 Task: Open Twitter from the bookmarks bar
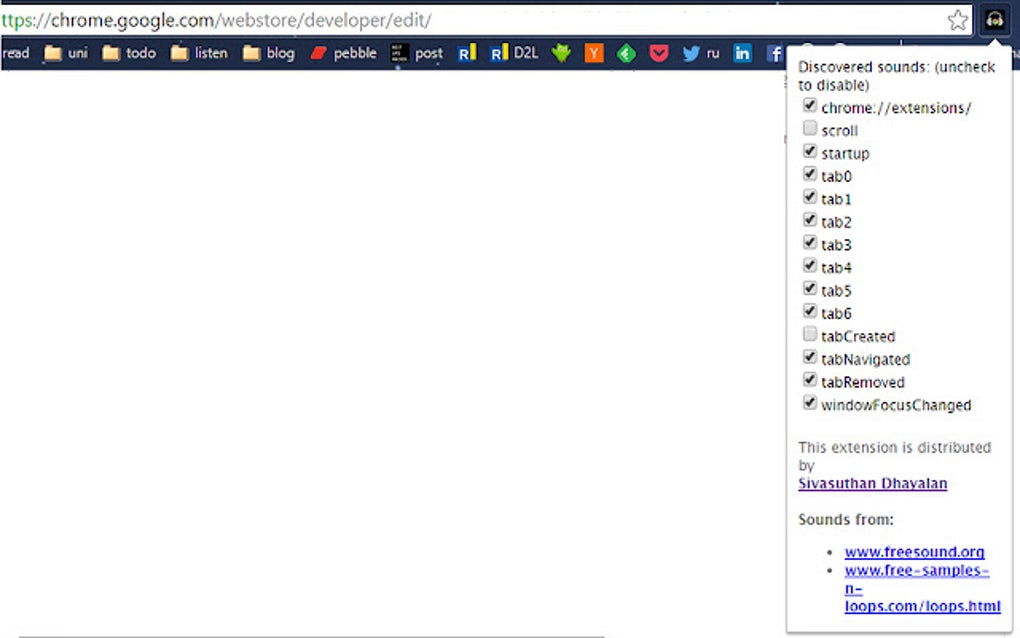(692, 53)
